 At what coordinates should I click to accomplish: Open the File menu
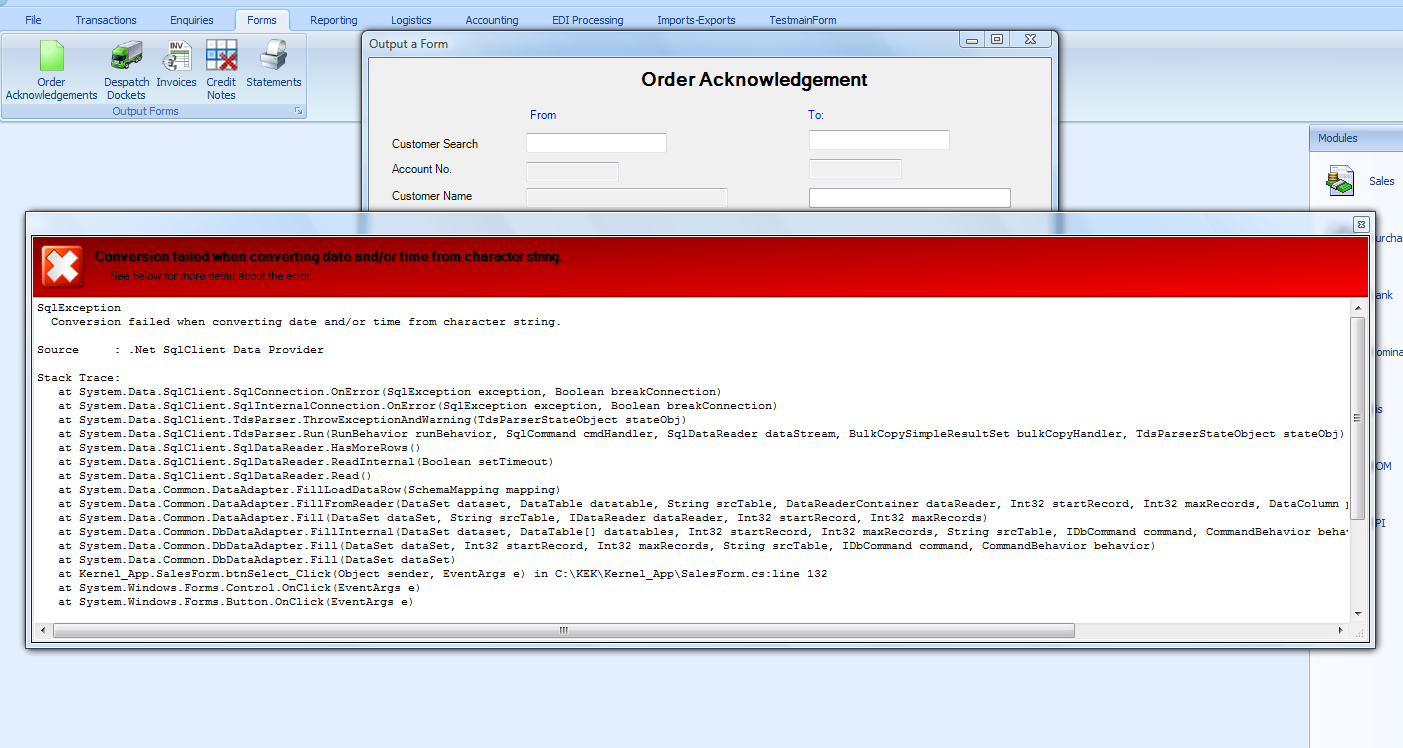pyautogui.click(x=33, y=20)
